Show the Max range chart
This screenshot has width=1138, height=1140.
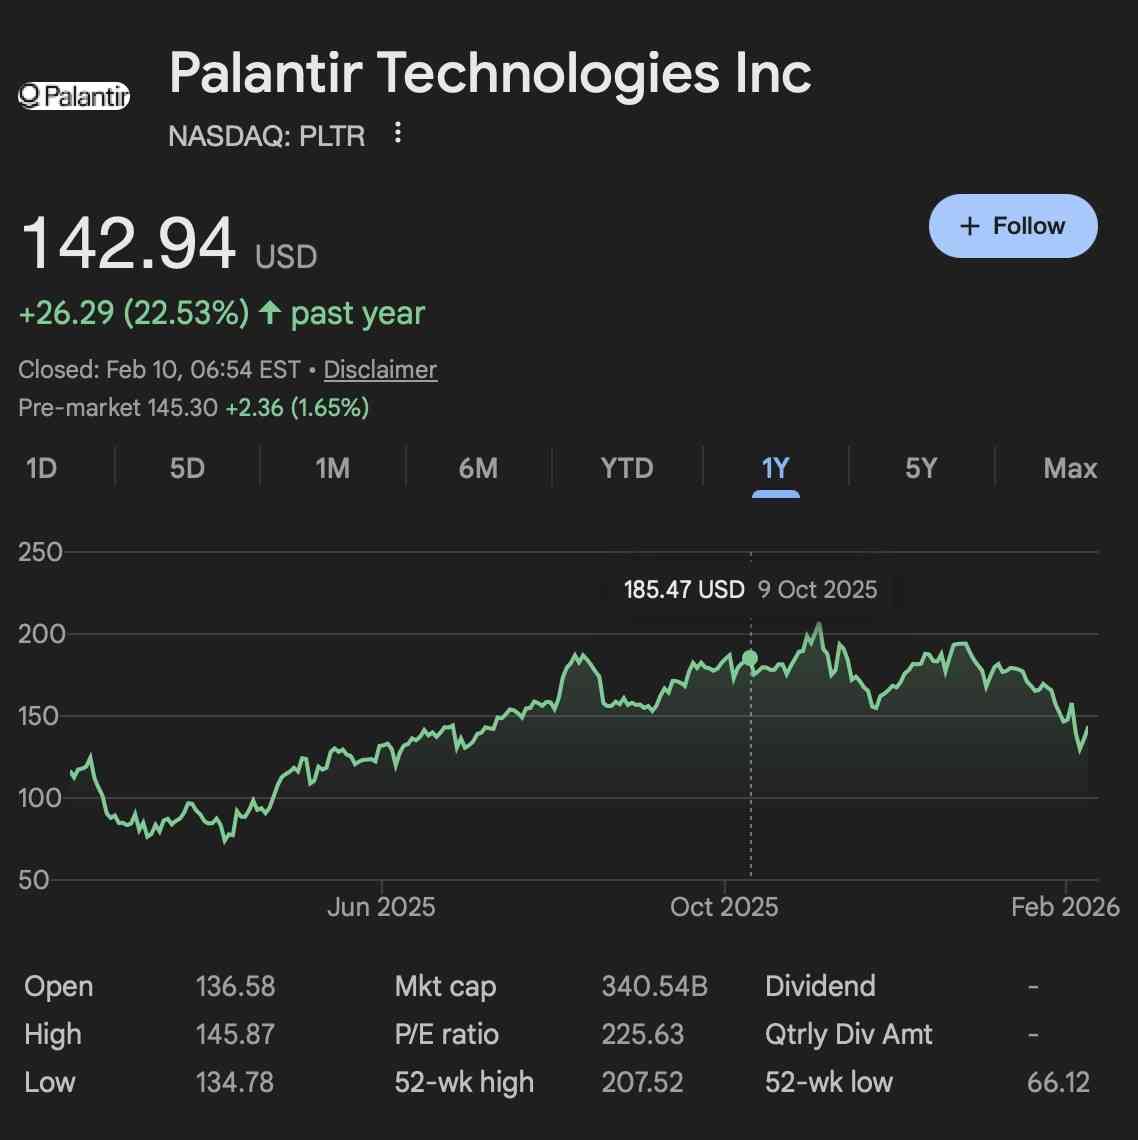(x=1069, y=468)
